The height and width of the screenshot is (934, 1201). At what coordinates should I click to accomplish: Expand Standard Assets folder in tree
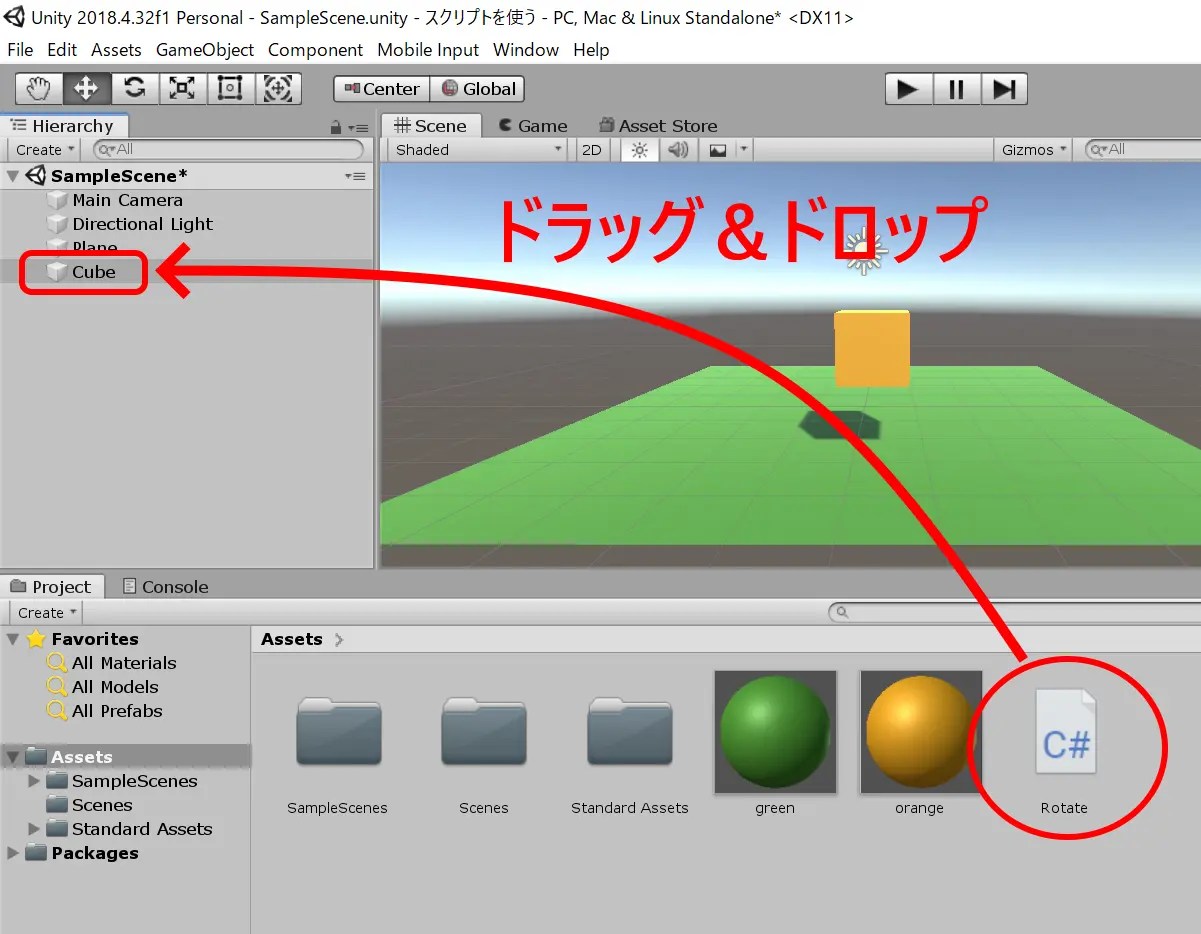click(x=34, y=829)
